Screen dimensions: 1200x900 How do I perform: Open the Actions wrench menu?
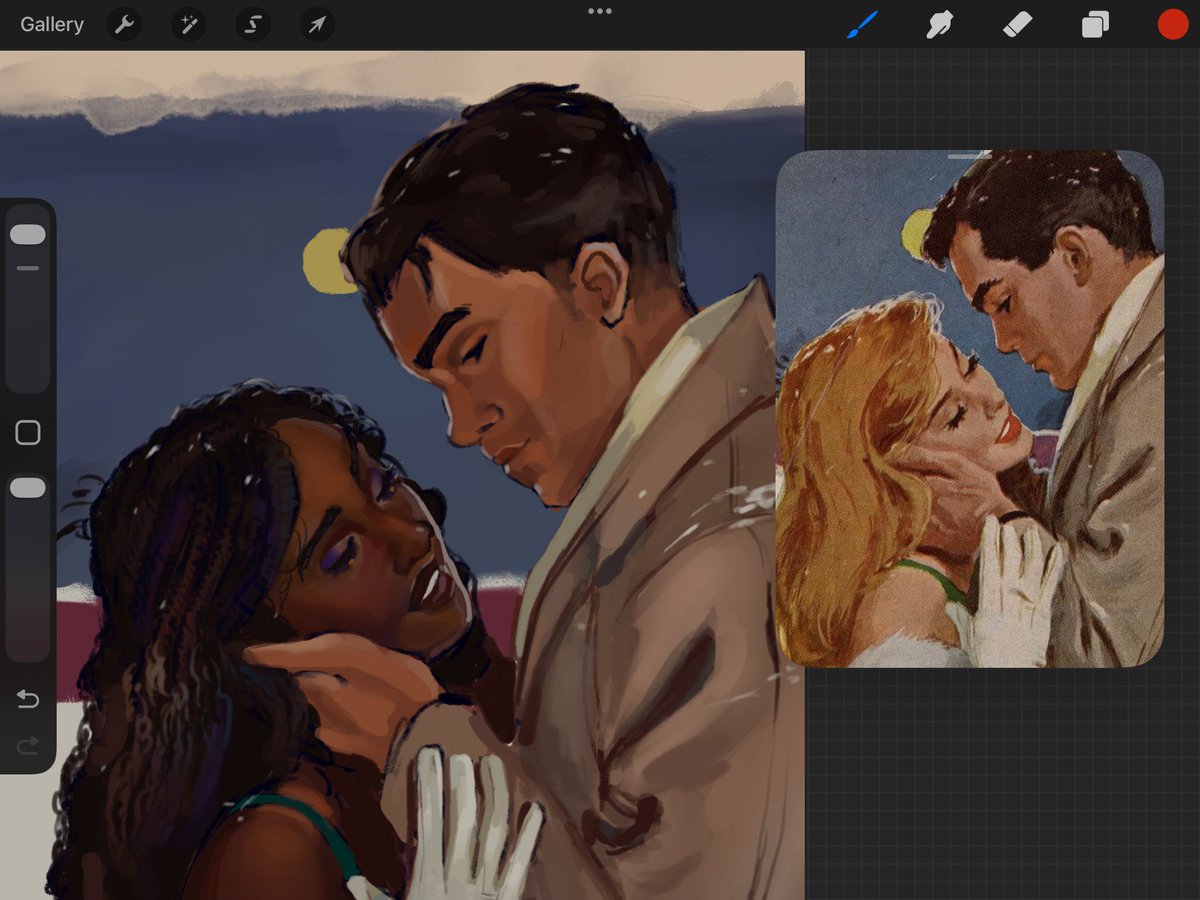[x=124, y=24]
